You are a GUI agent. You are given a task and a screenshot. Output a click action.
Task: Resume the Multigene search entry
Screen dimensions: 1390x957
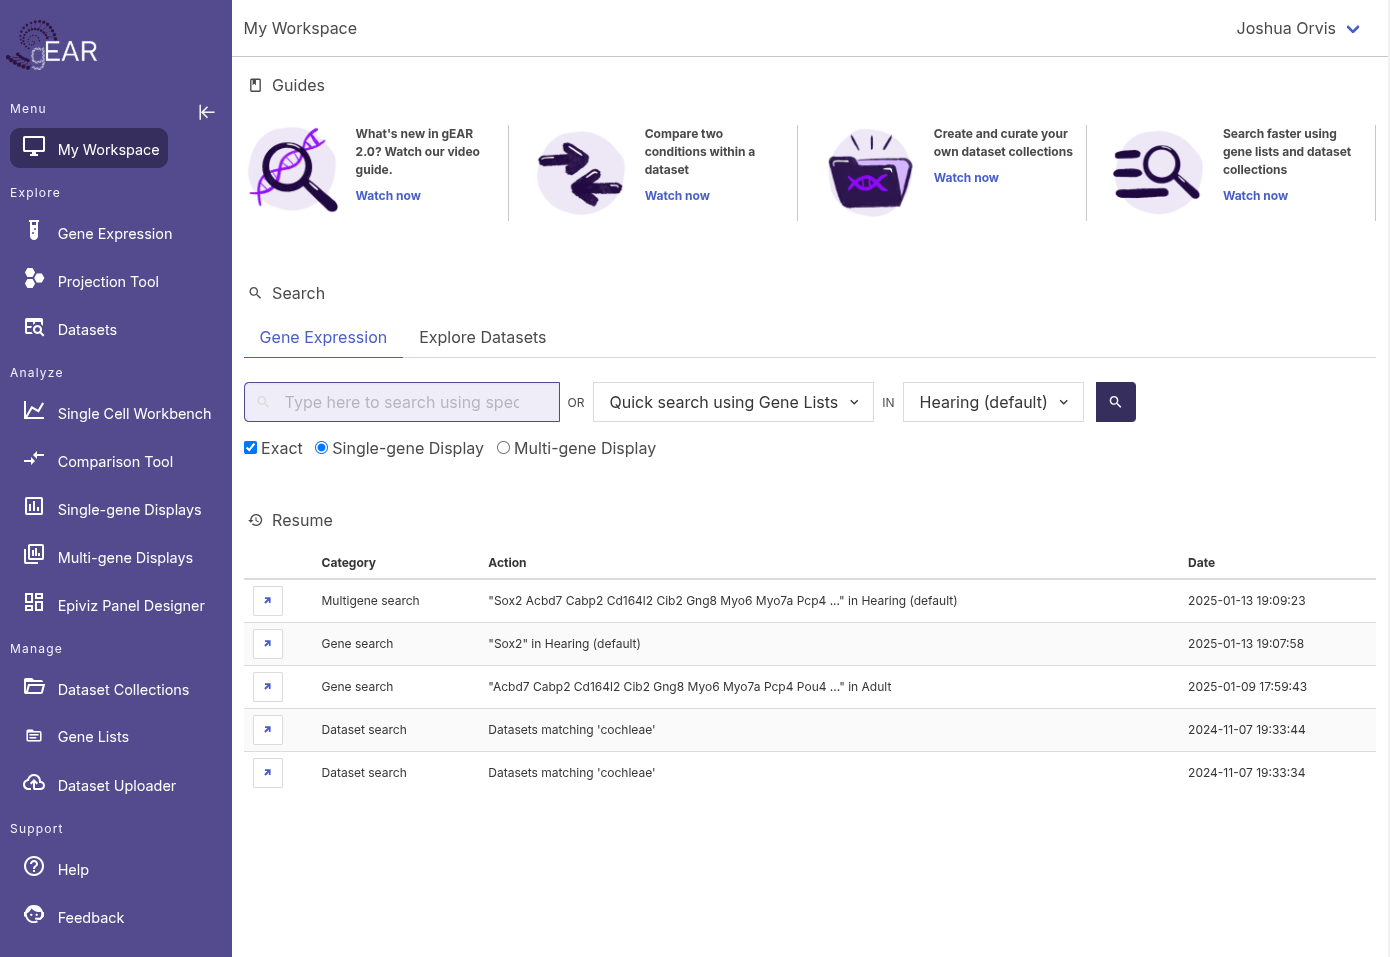268,601
